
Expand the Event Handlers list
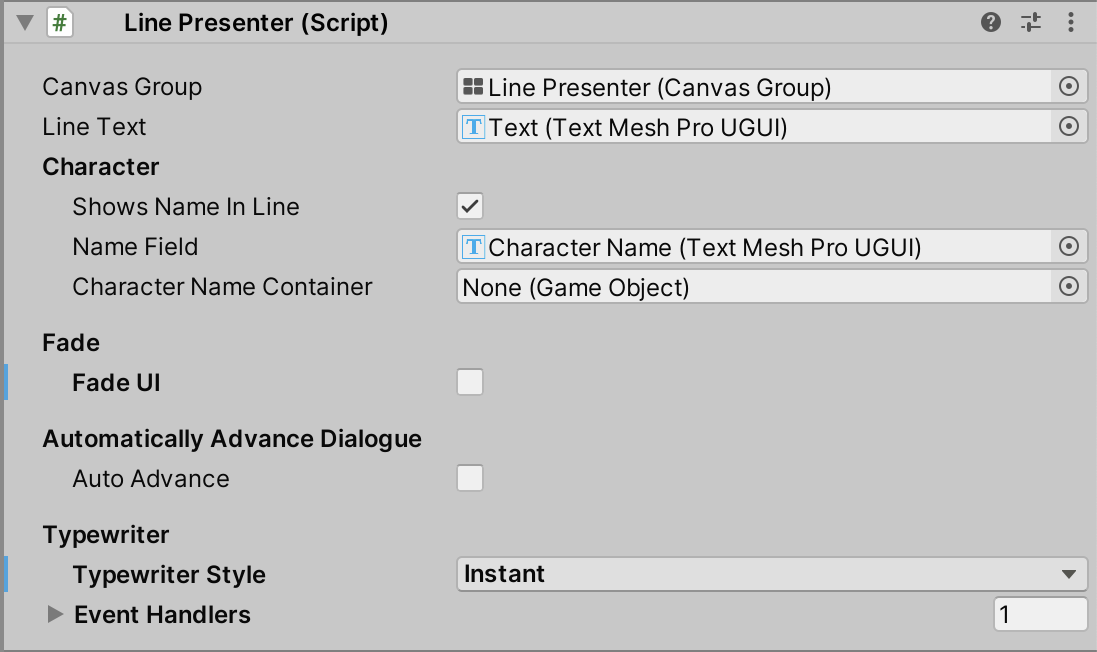pos(56,614)
